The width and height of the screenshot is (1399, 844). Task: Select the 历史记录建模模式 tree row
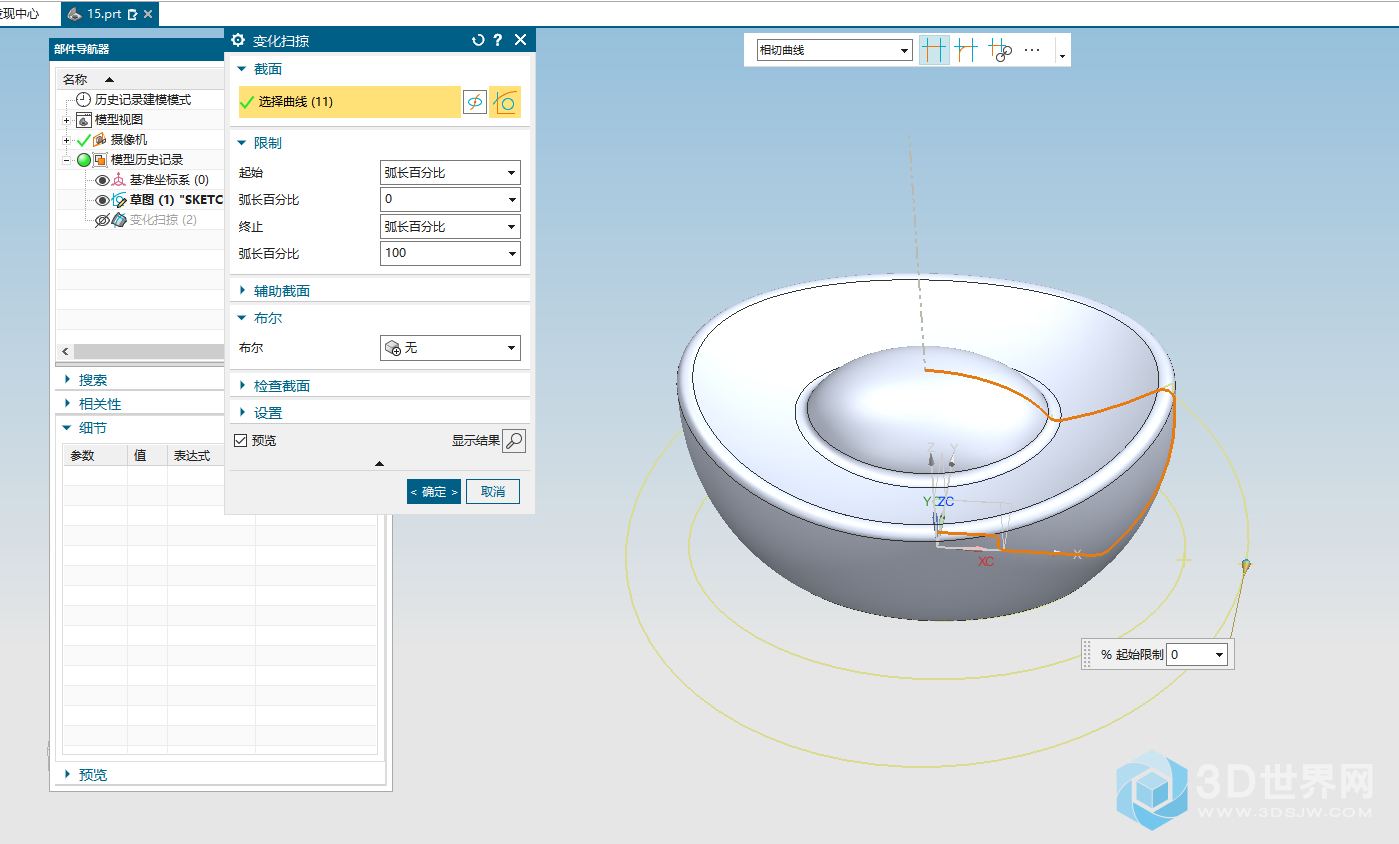click(140, 100)
